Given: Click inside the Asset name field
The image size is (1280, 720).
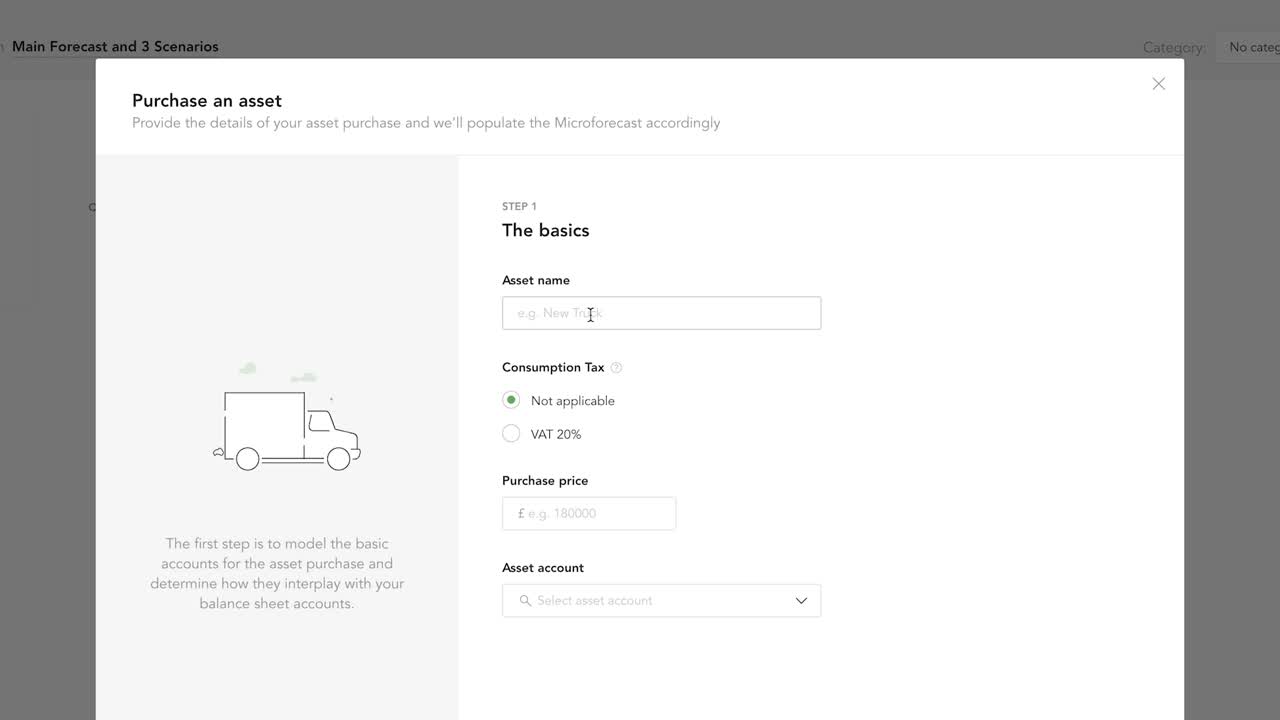Looking at the screenshot, I should click(660, 313).
